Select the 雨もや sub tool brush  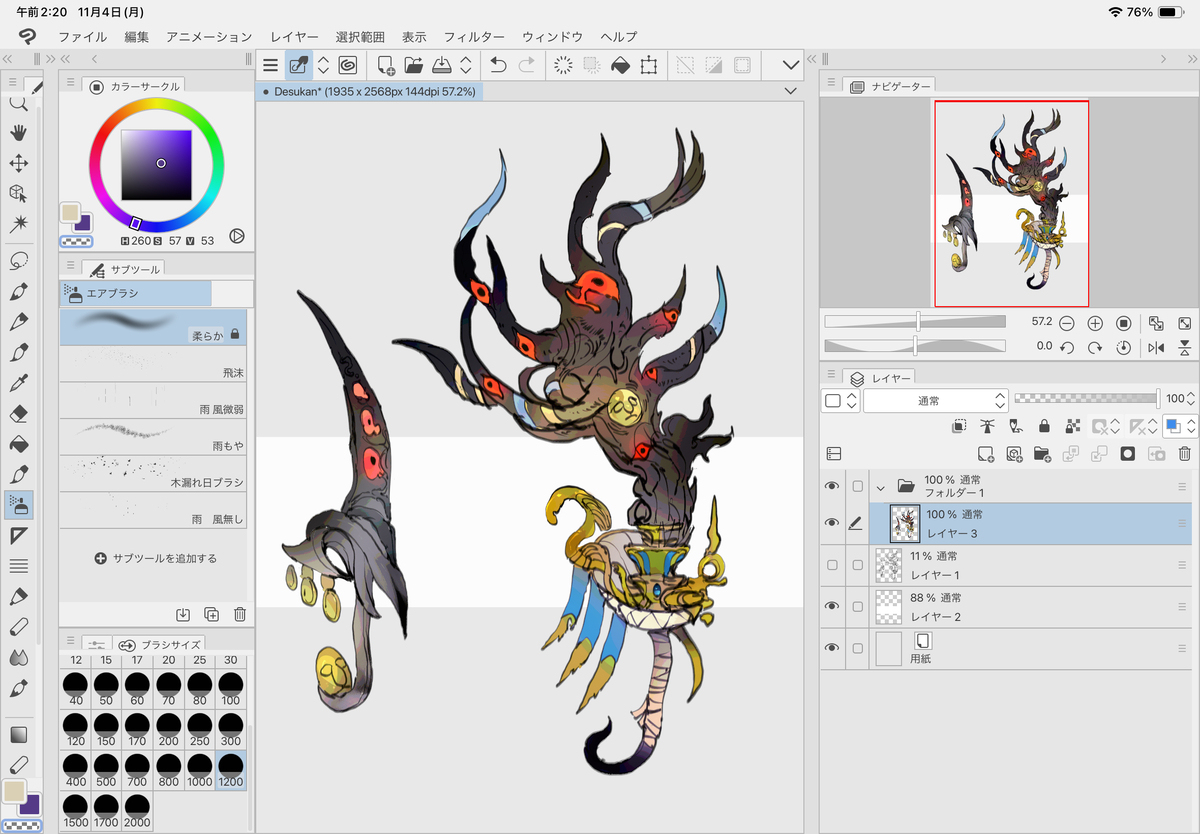point(153,436)
